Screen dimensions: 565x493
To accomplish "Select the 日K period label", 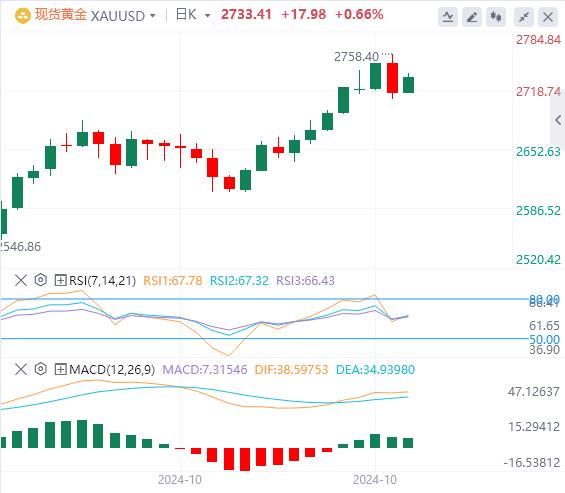I will click(186, 15).
